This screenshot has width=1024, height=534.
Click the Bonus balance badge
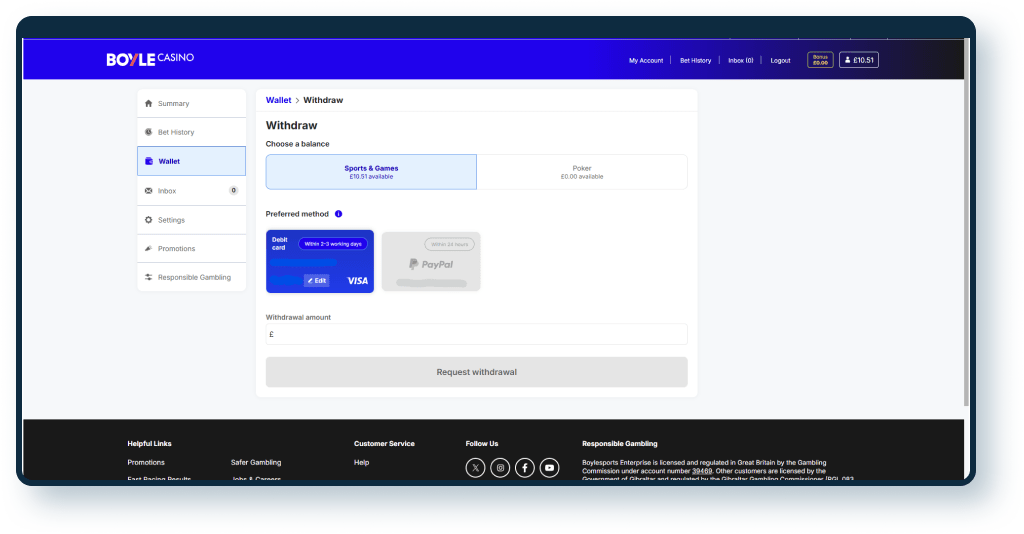[x=820, y=60]
